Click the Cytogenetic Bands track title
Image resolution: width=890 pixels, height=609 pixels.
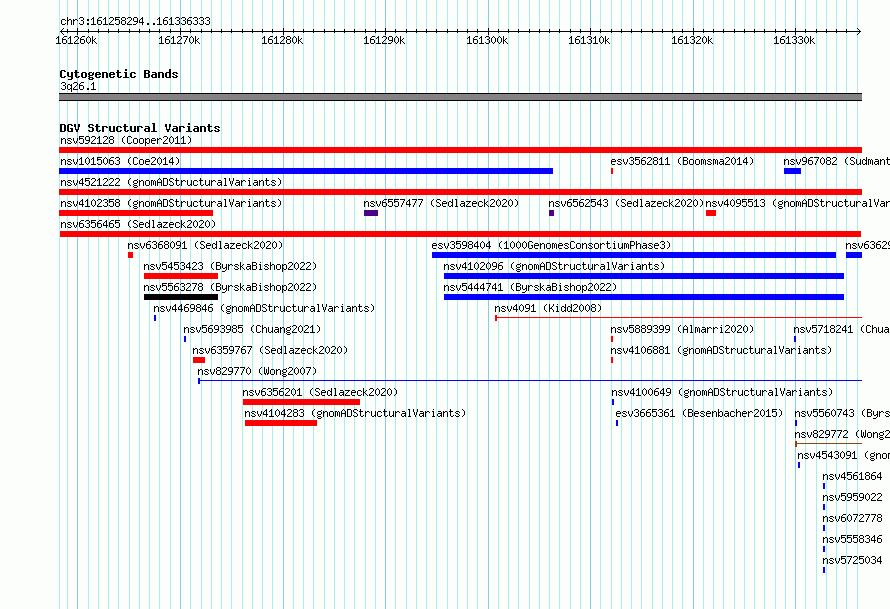[119, 74]
